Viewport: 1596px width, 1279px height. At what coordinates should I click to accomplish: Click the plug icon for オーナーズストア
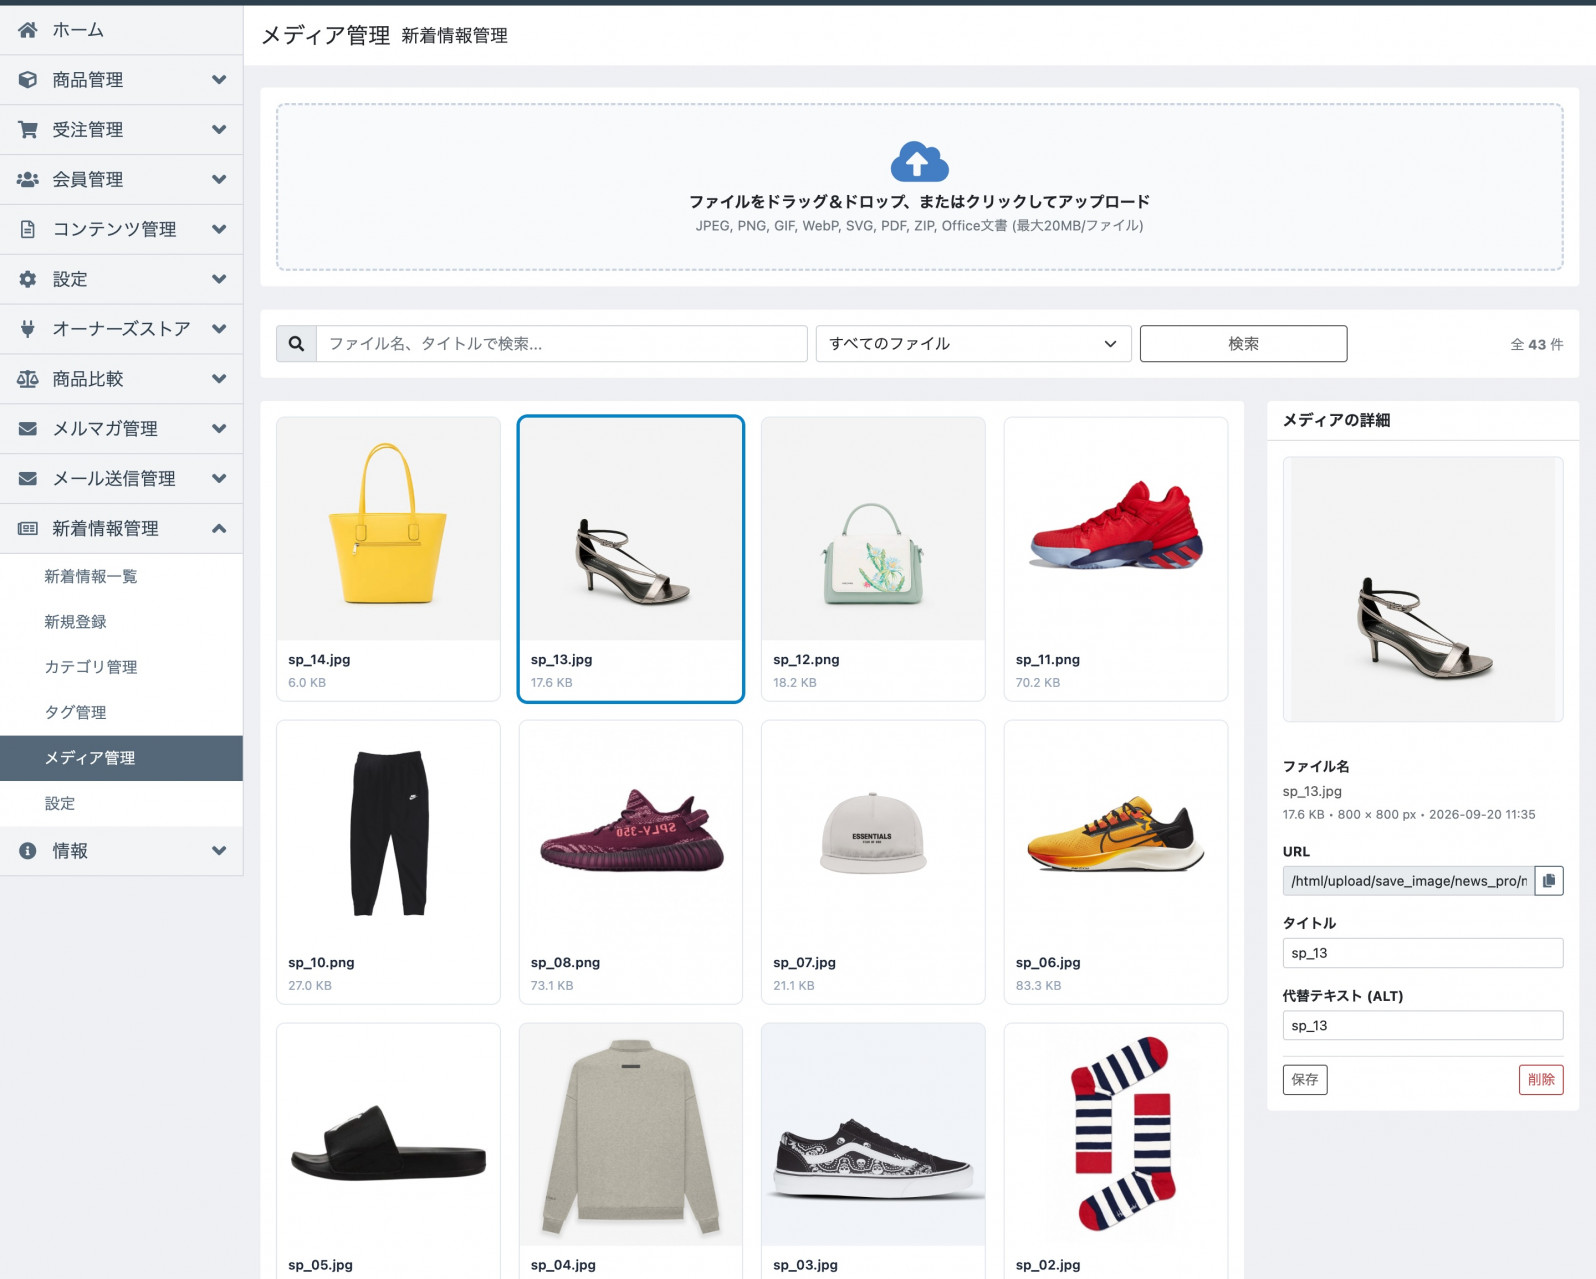(x=28, y=329)
